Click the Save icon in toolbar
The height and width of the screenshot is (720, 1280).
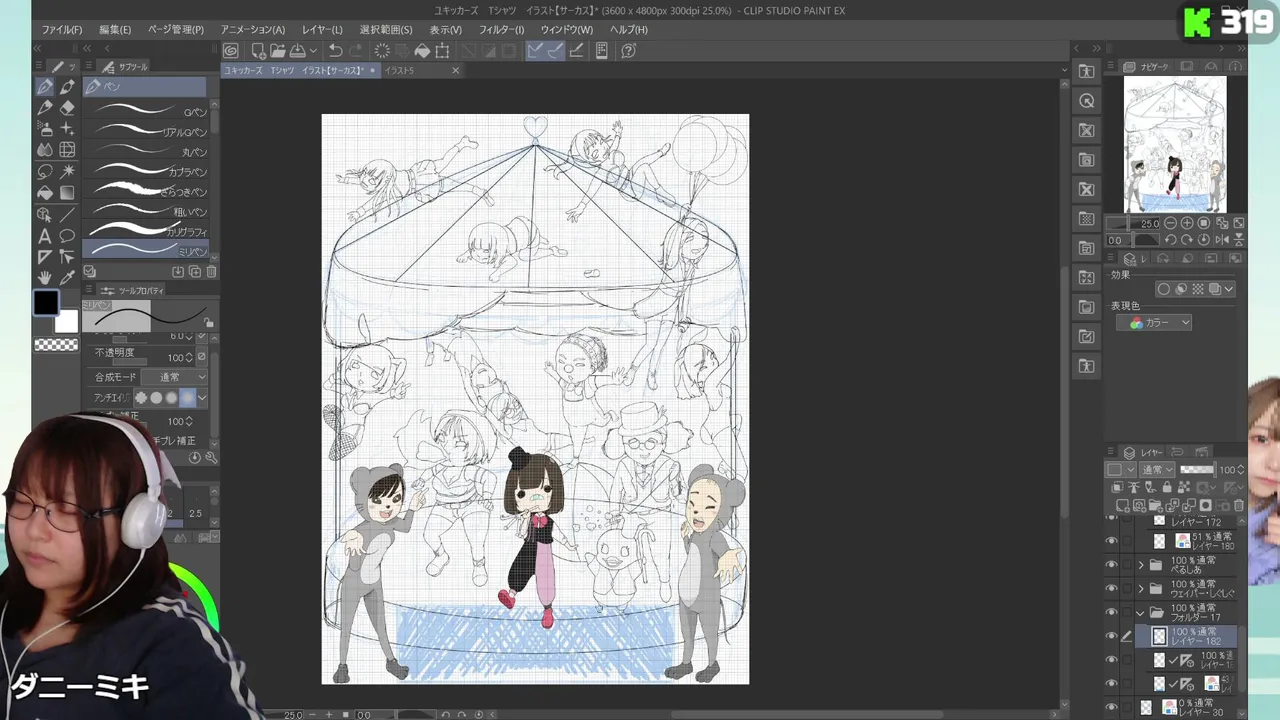297,51
